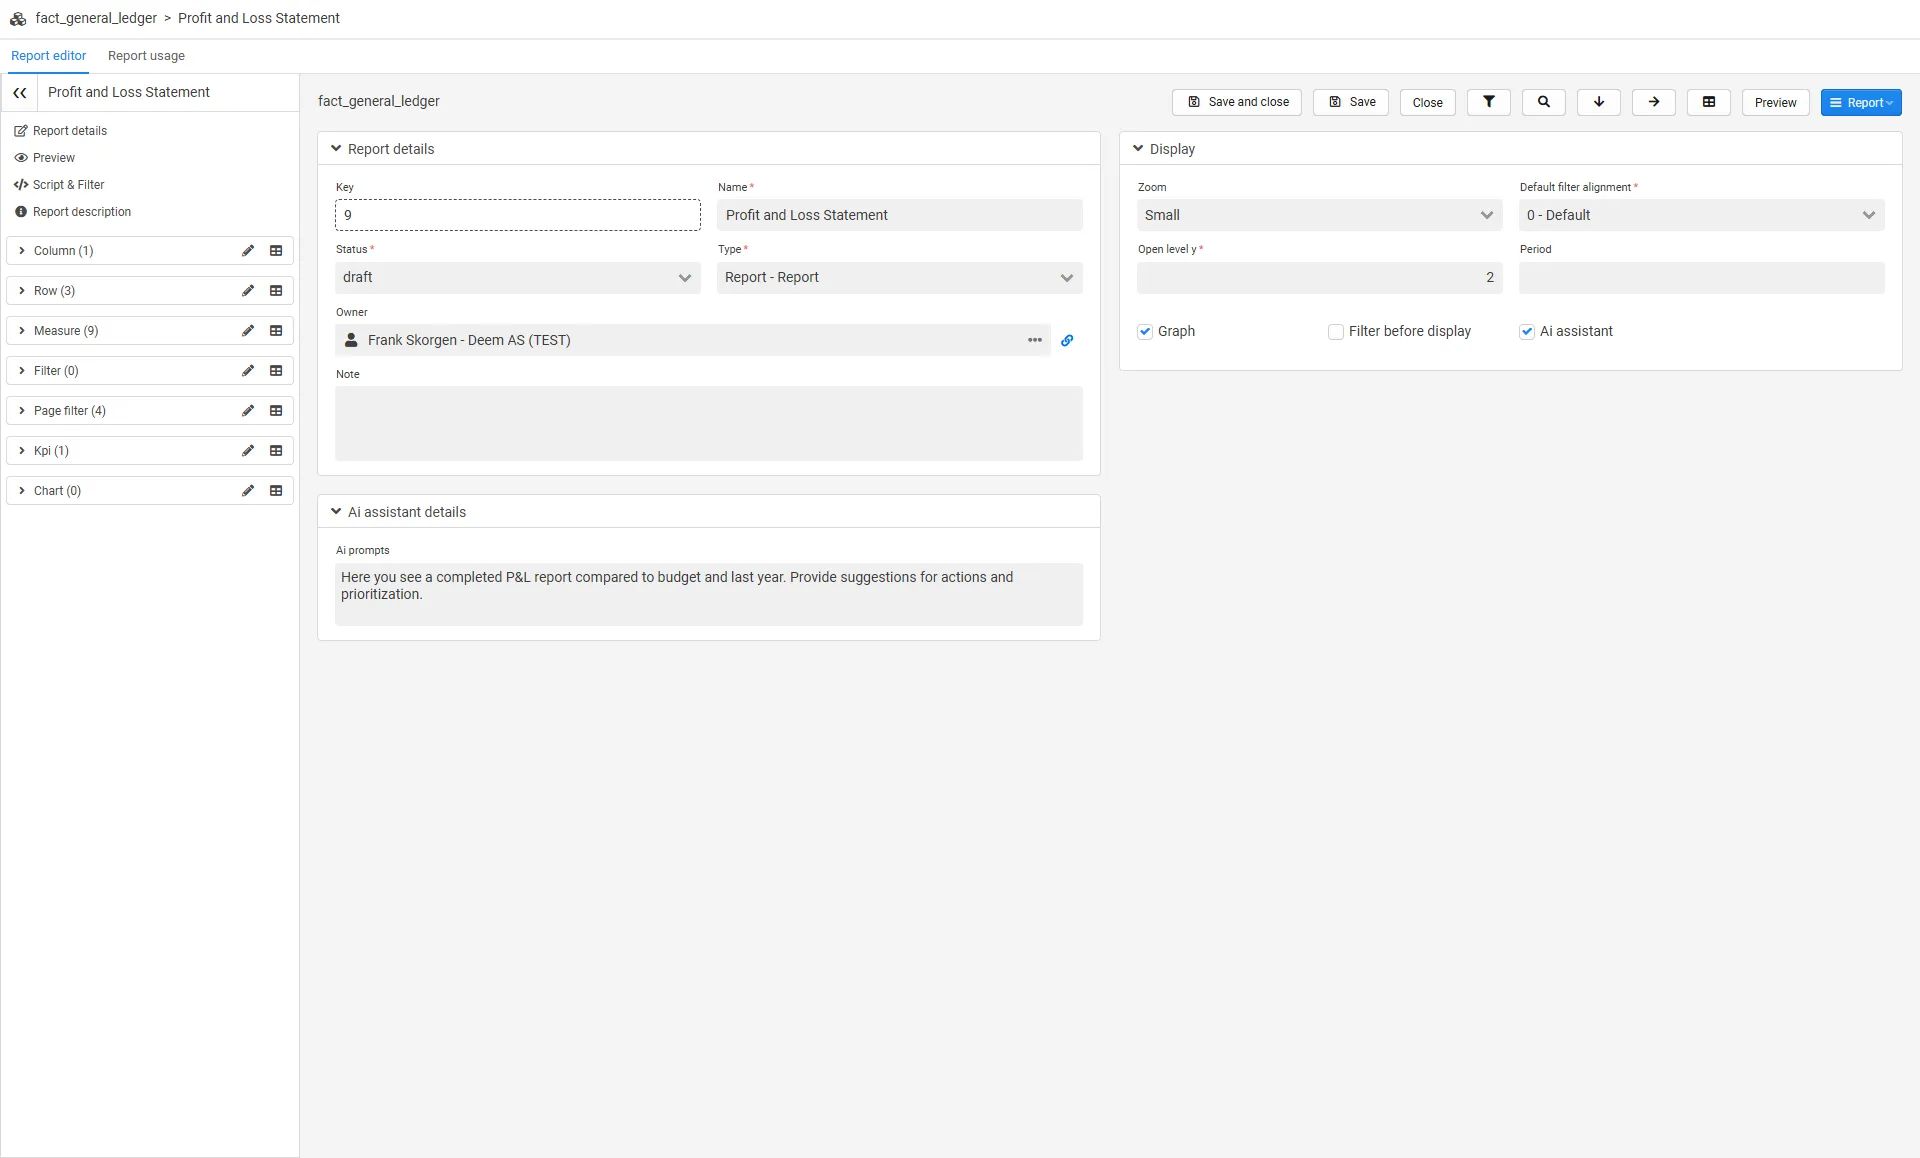Click the table grid toolbar icon
Image resolution: width=1920 pixels, height=1158 pixels.
coord(1708,102)
